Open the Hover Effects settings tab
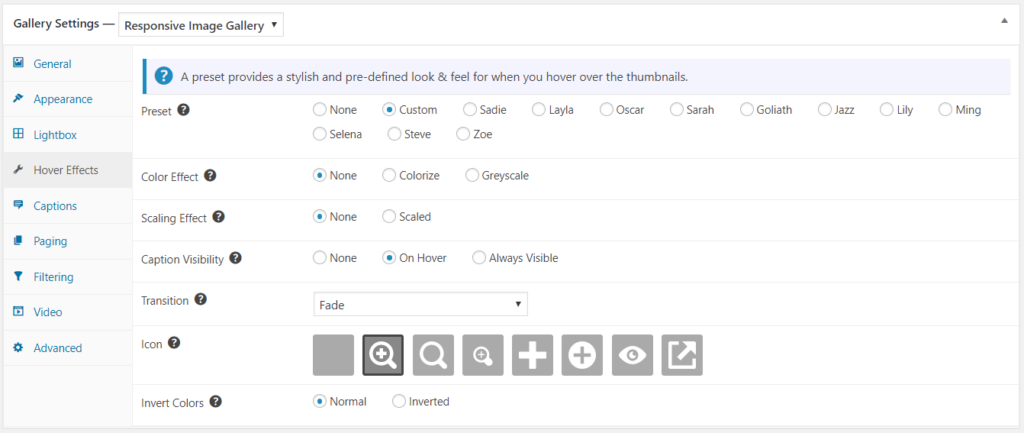The height and width of the screenshot is (433, 1024). click(67, 170)
